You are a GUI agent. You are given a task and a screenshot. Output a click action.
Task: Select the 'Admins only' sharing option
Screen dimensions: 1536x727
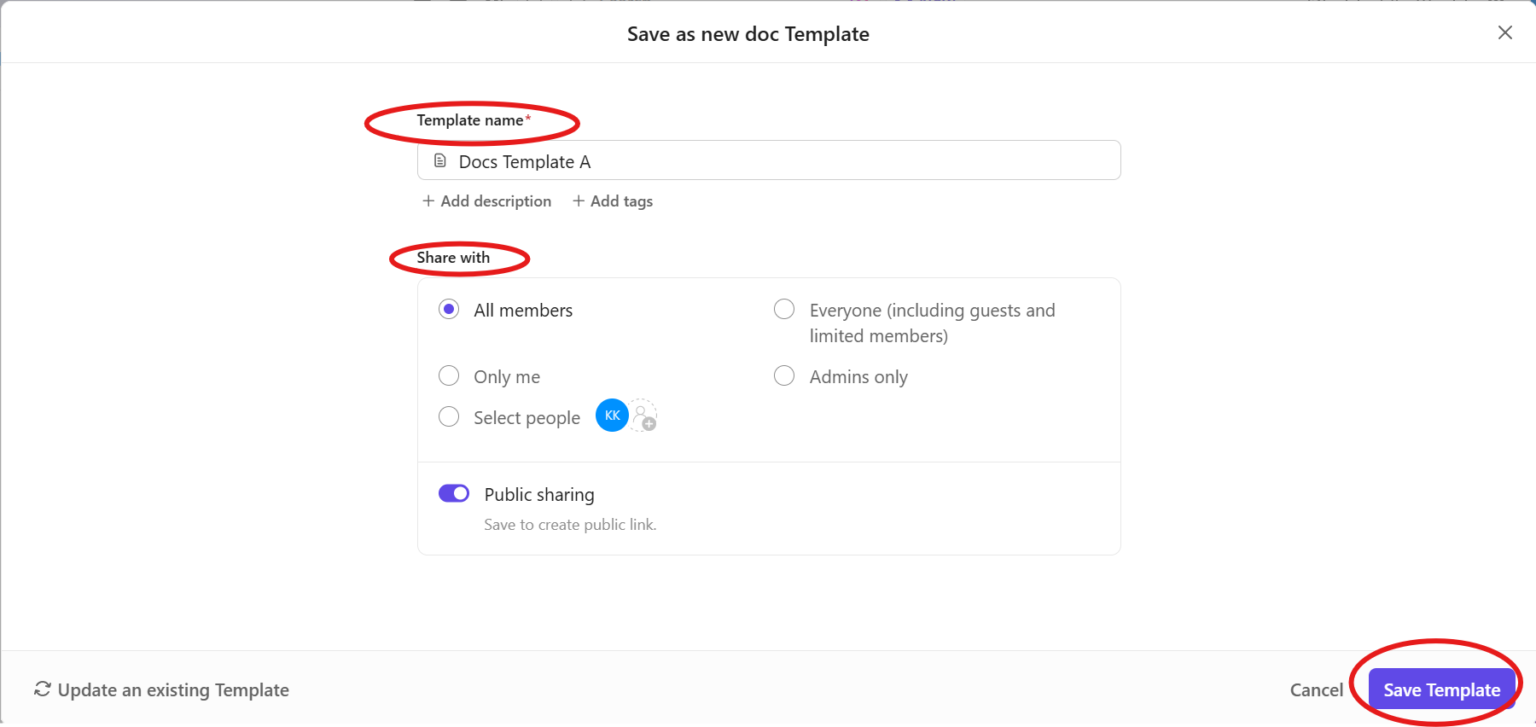784,375
